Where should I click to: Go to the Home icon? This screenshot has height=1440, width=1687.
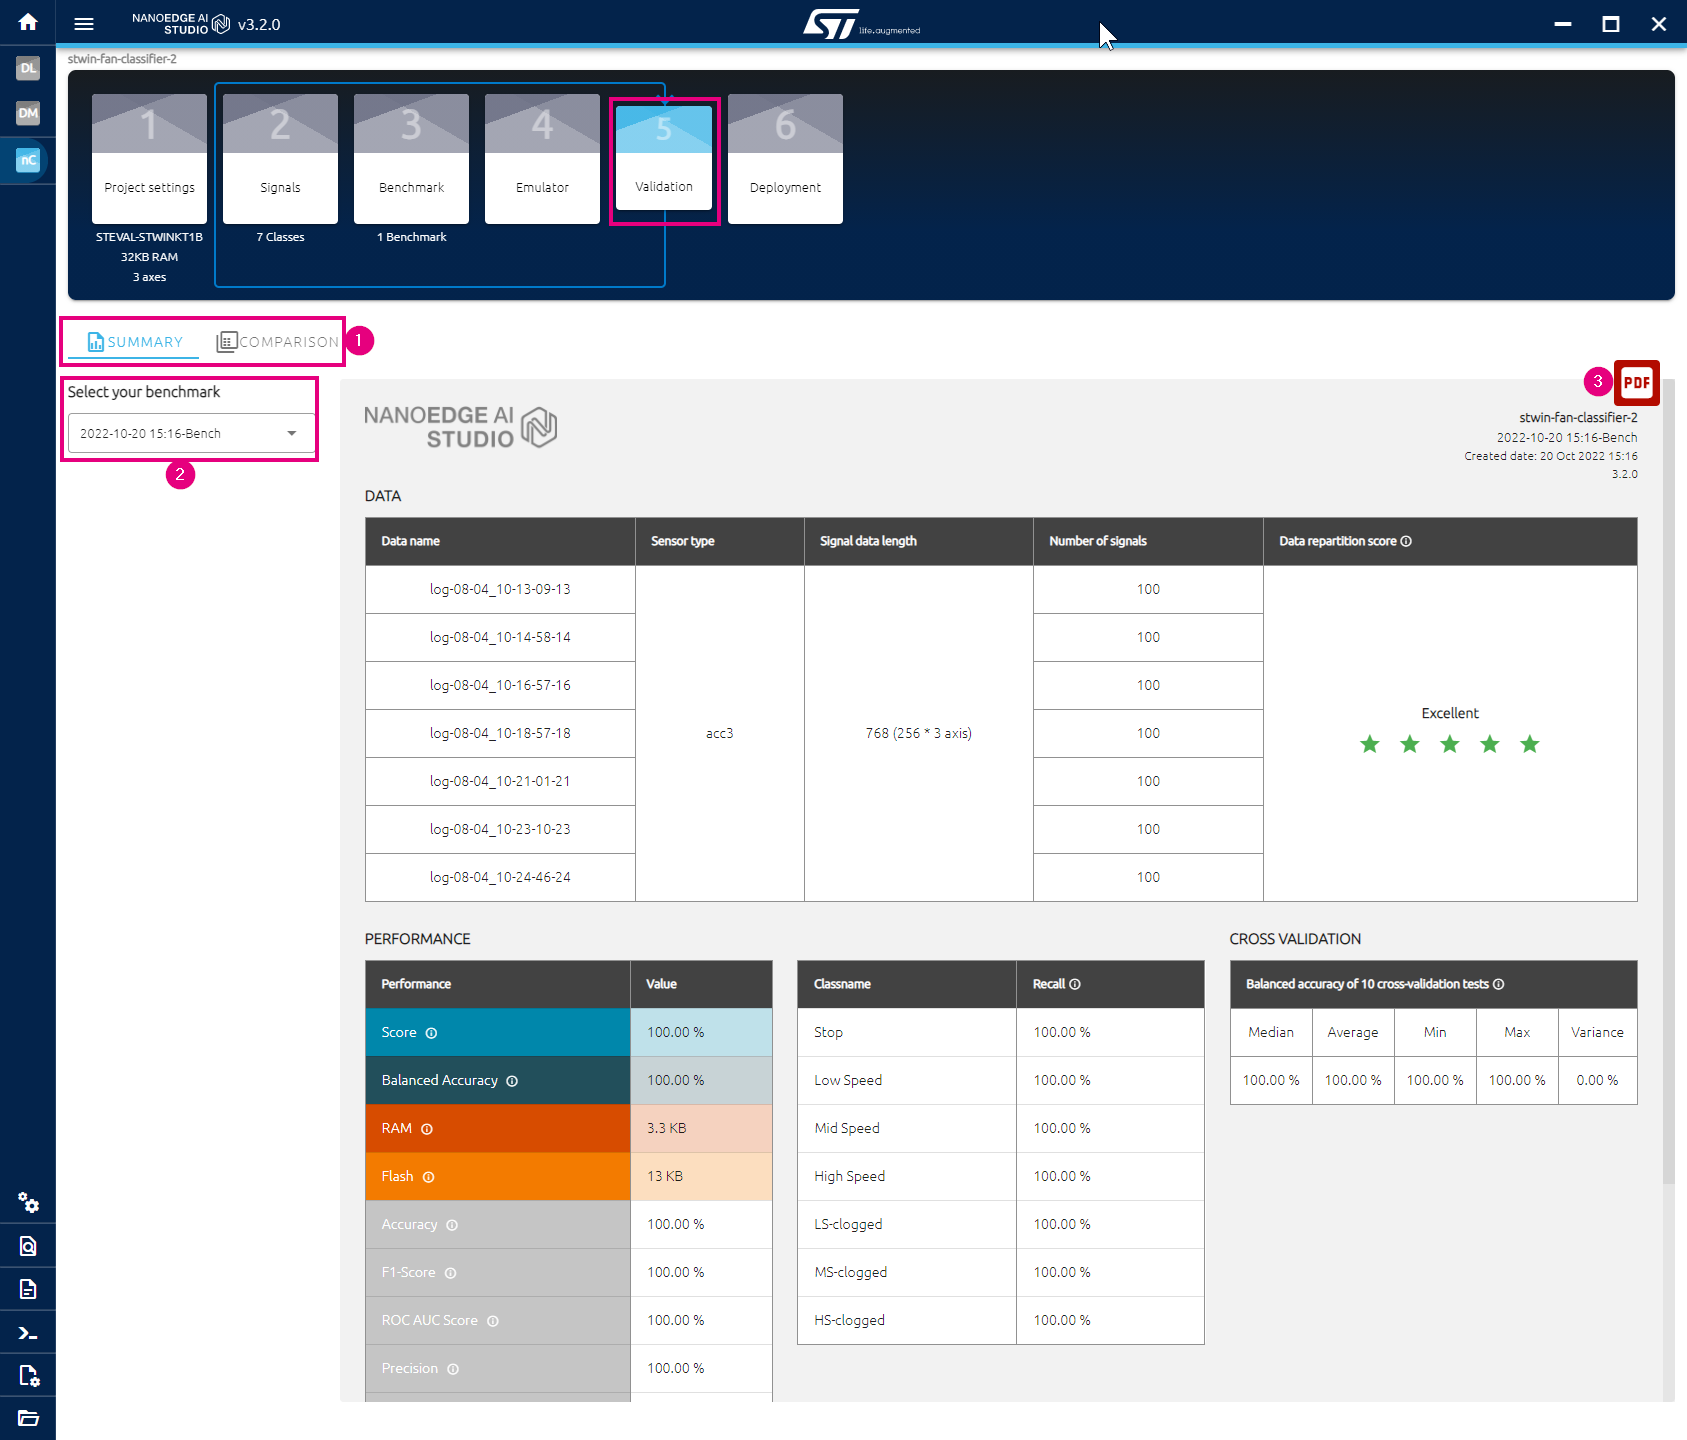tap(28, 22)
